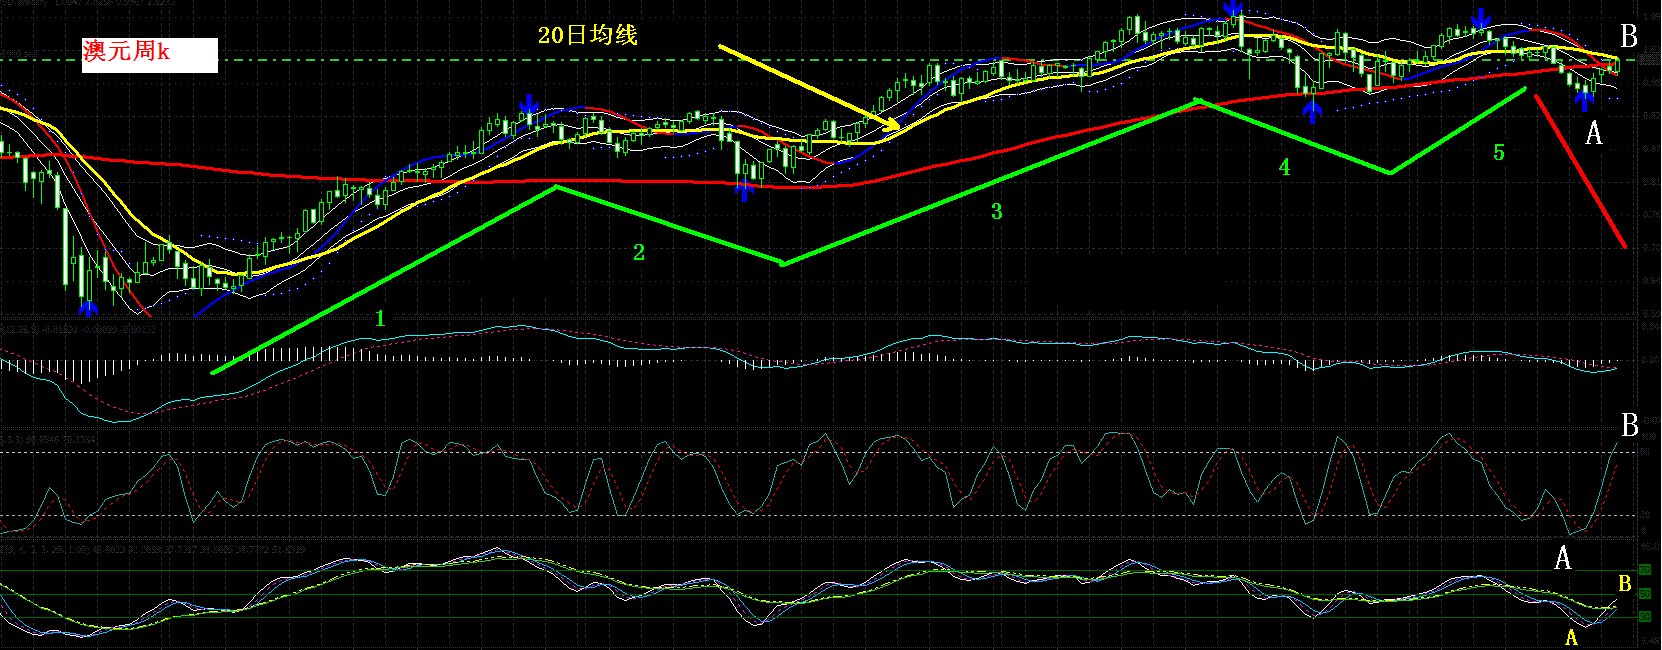Viewport: 1662px width, 650px height.
Task: Click white label B in stochastic panel
Action: click(x=1630, y=426)
